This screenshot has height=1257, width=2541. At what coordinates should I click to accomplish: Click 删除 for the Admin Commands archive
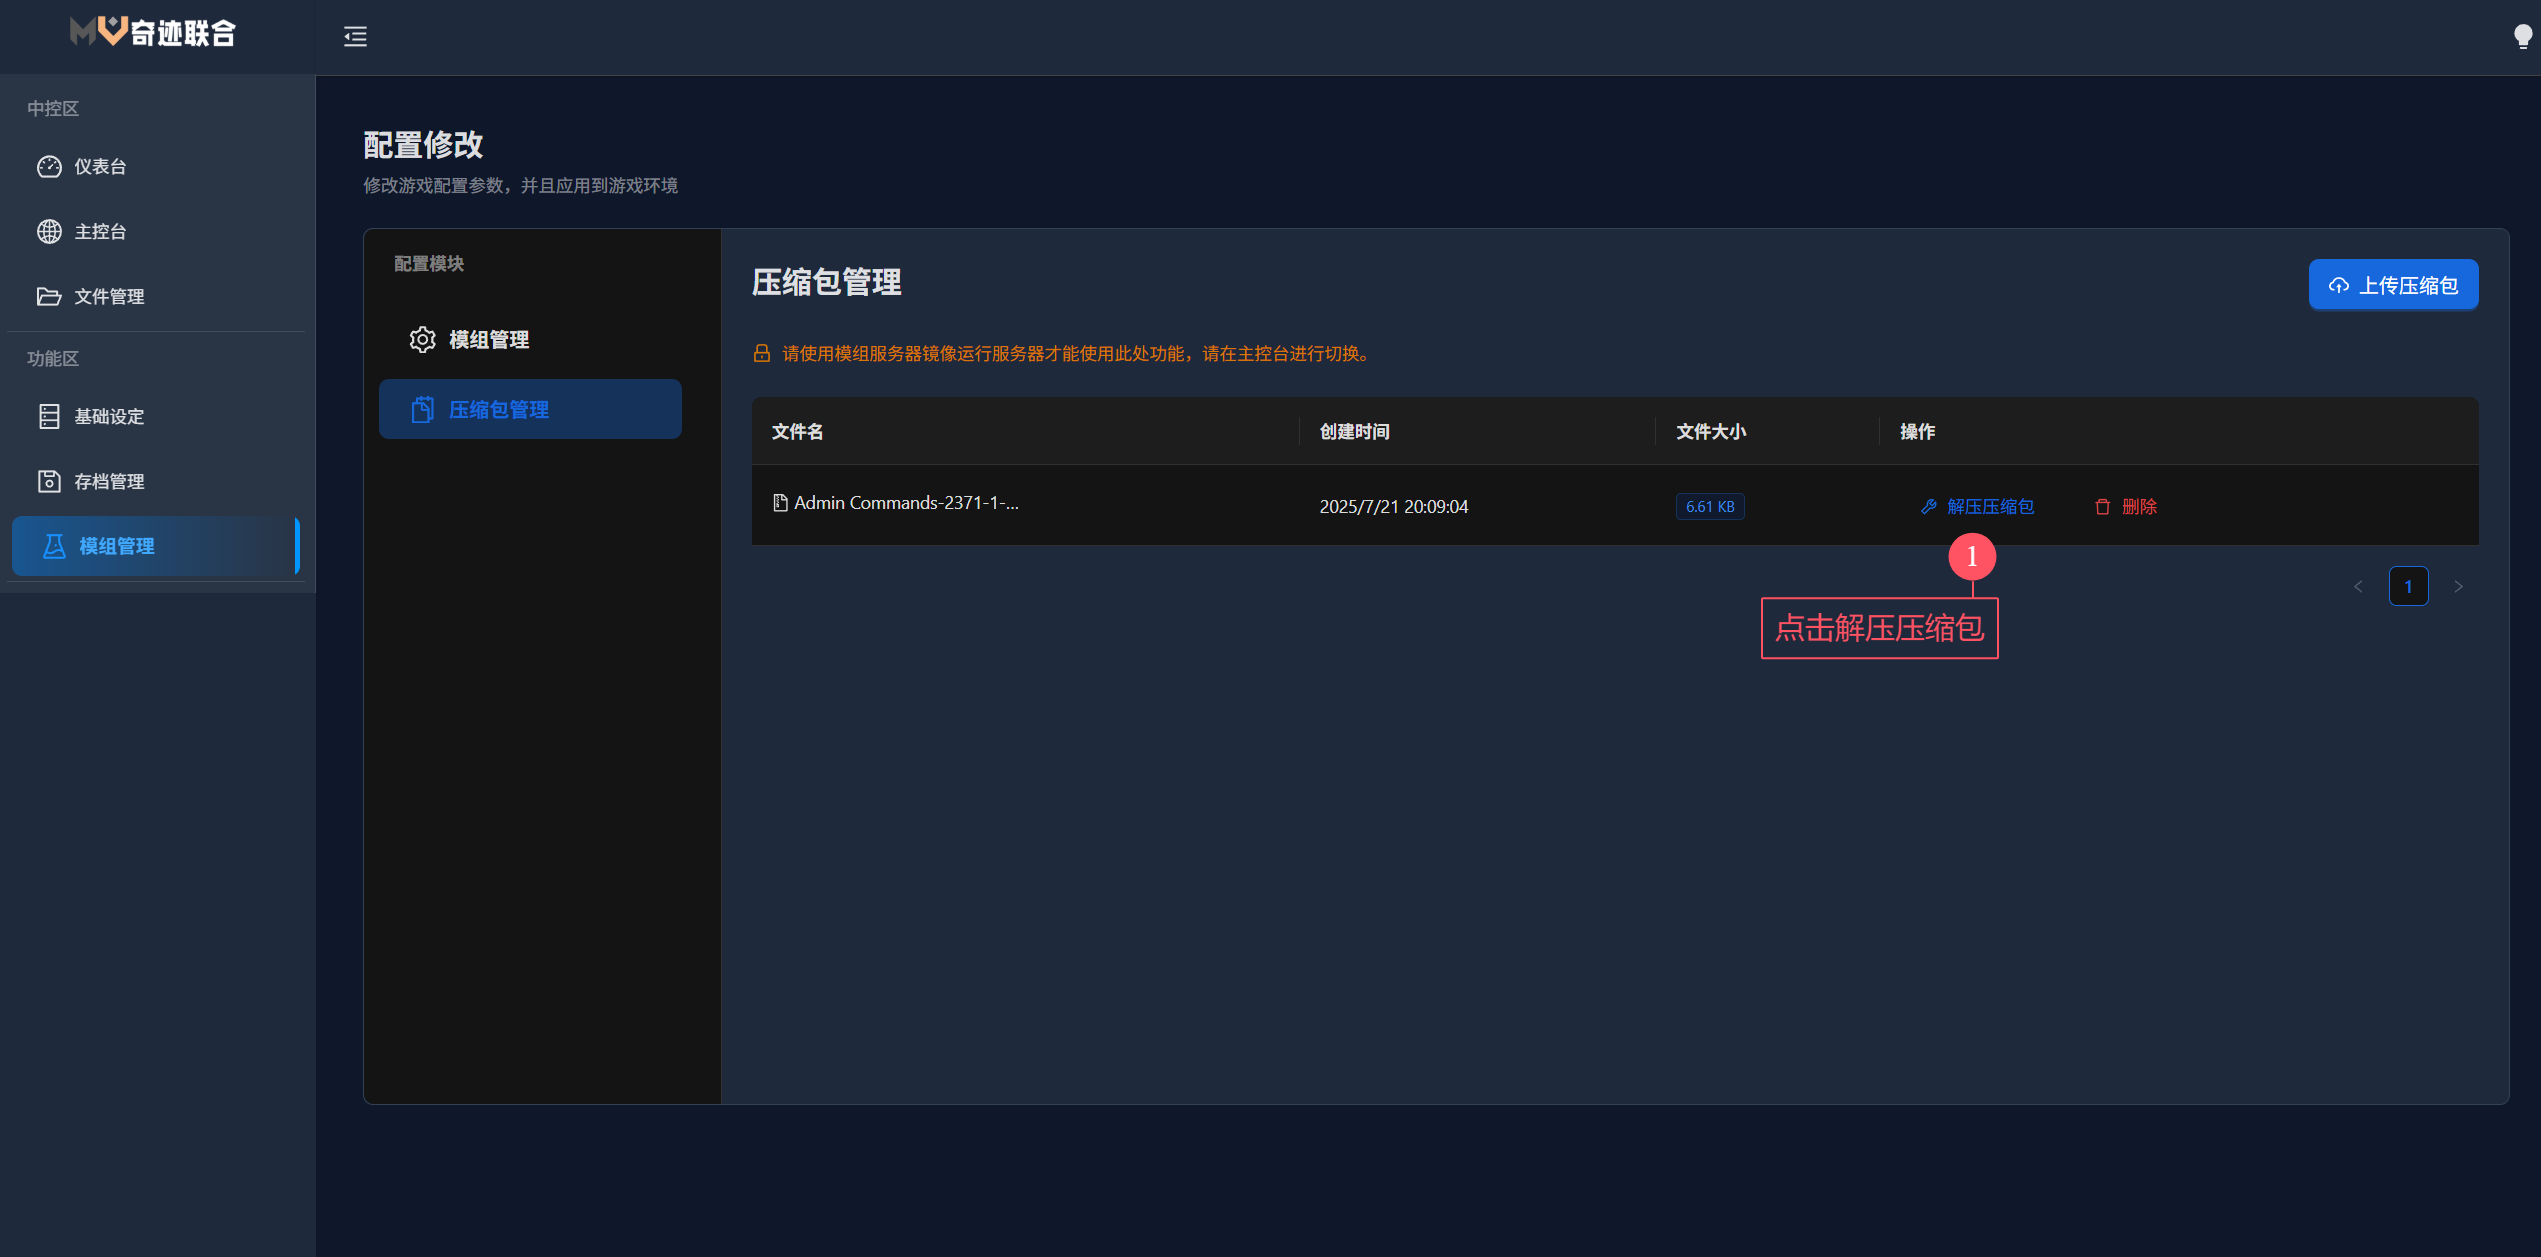(2126, 507)
